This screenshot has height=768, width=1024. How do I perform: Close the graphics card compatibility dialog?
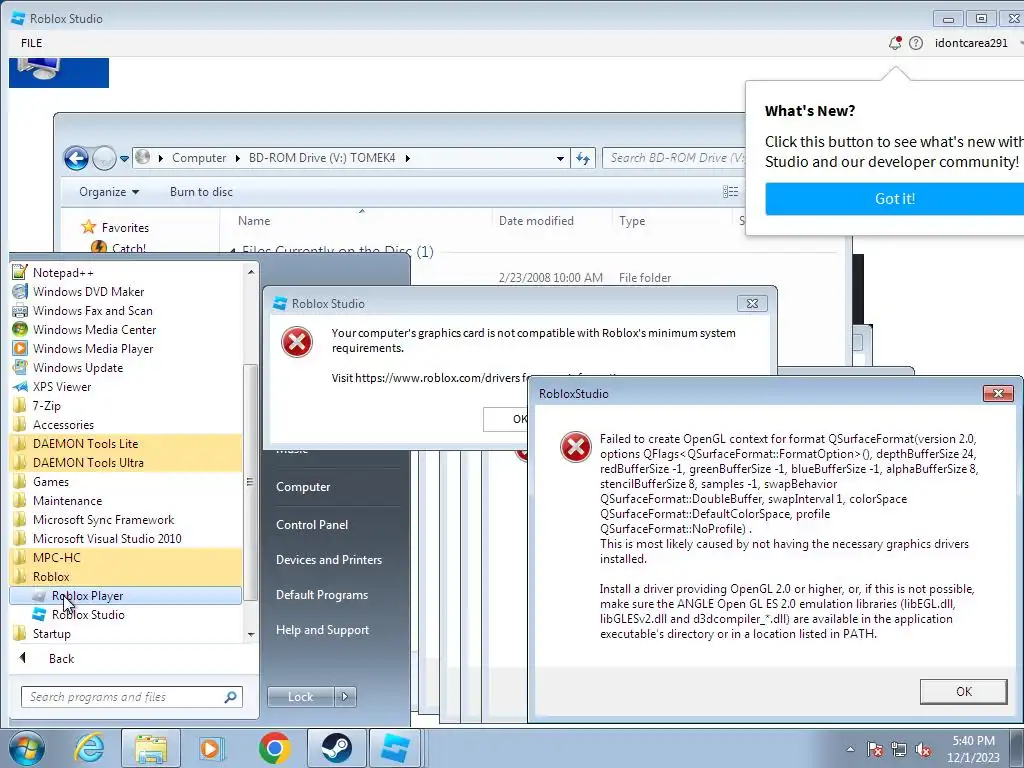752,304
